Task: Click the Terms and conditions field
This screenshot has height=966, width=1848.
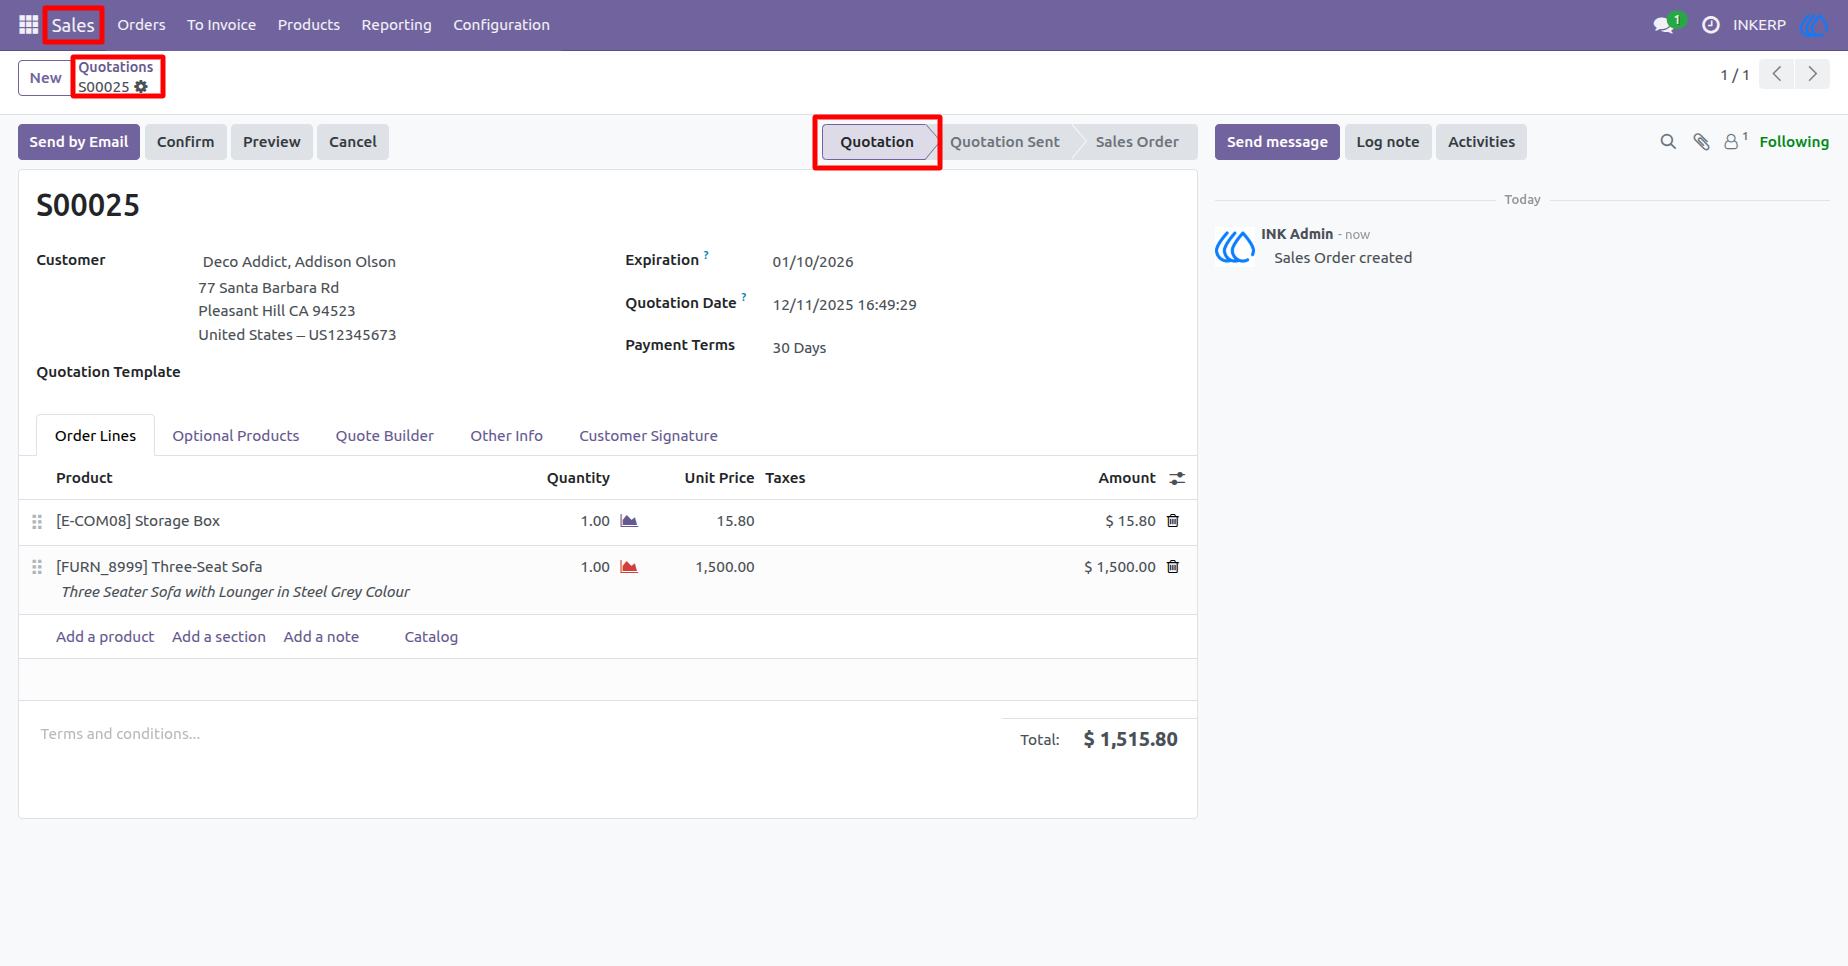Action: 510,734
